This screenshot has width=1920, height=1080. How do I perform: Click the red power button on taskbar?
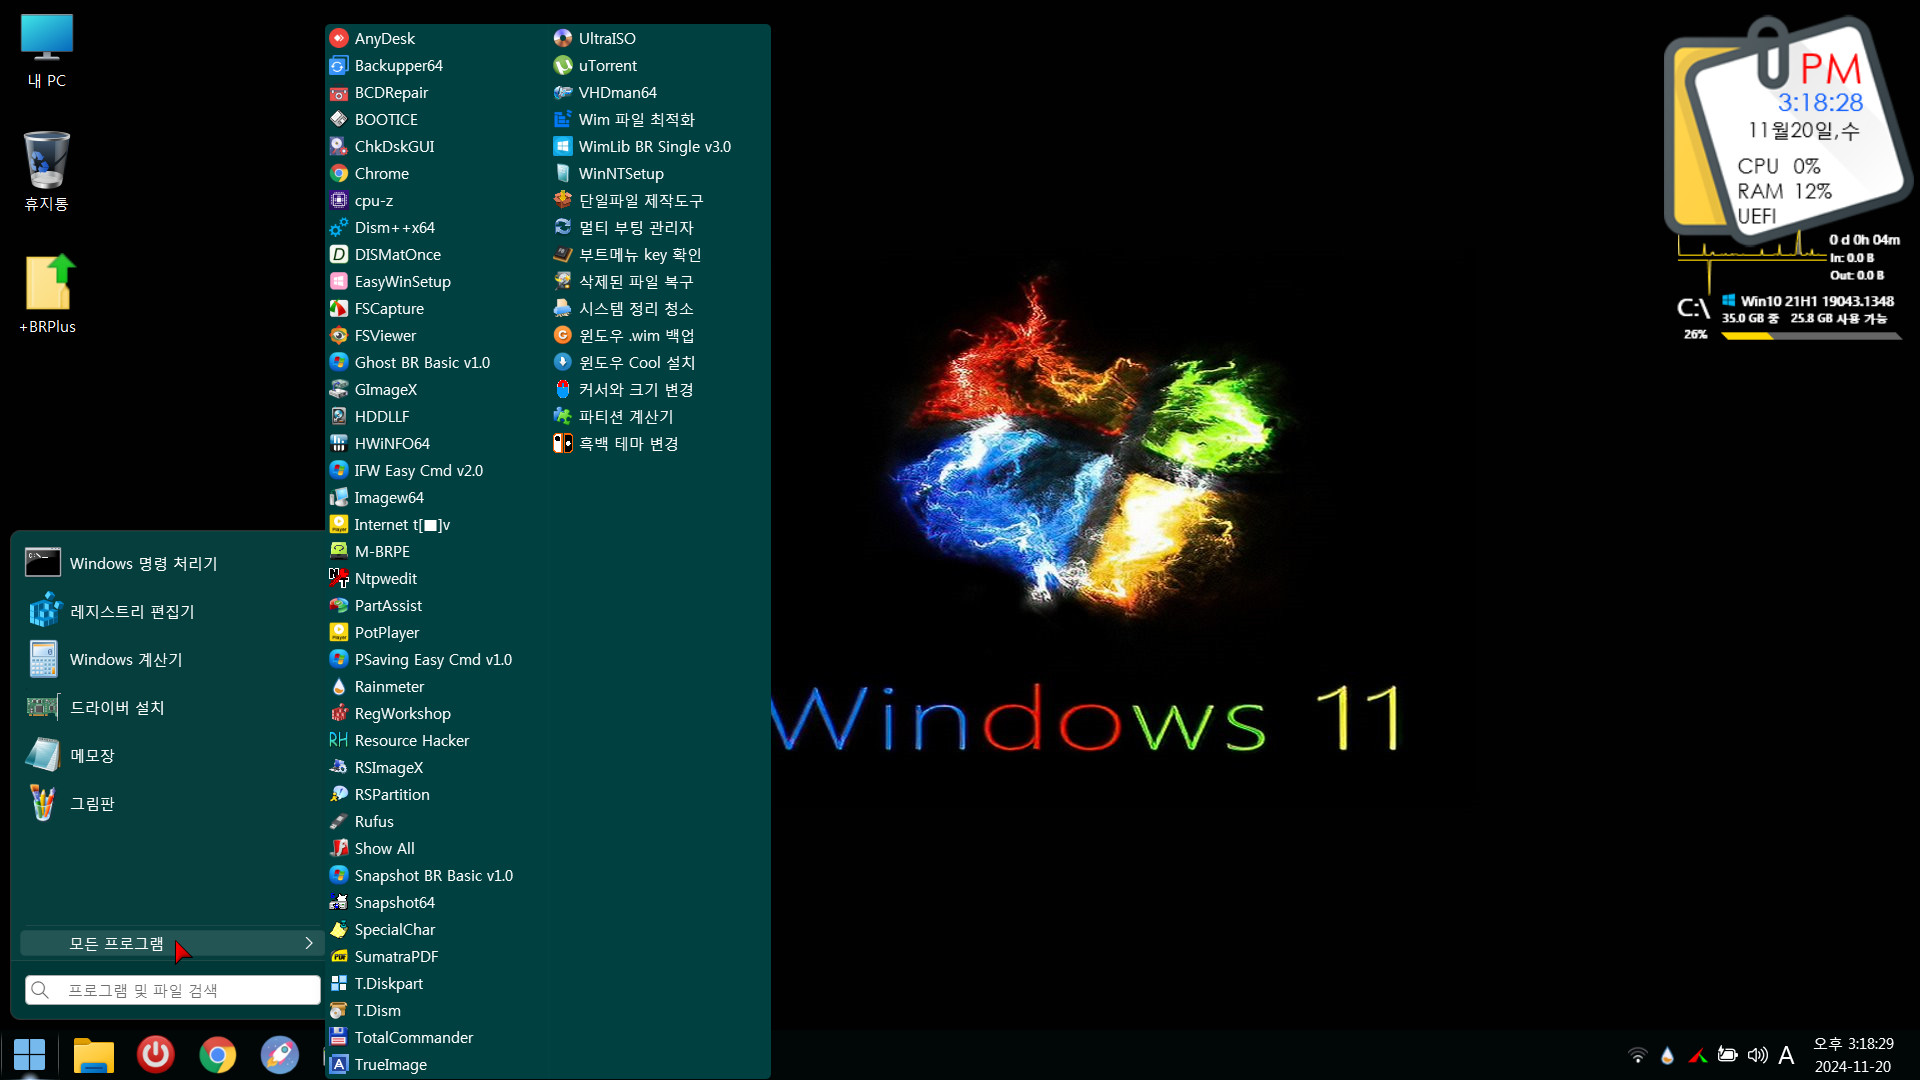(x=155, y=1054)
